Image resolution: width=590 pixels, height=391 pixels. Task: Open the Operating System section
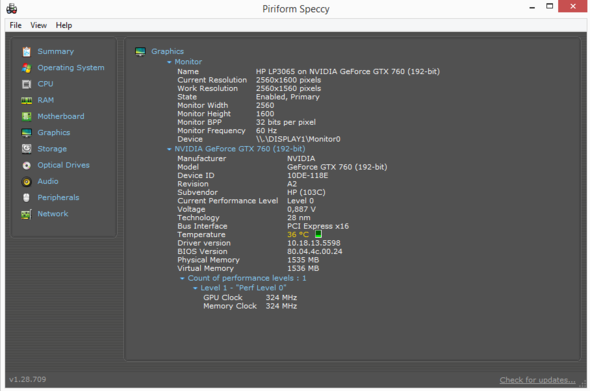tap(71, 68)
